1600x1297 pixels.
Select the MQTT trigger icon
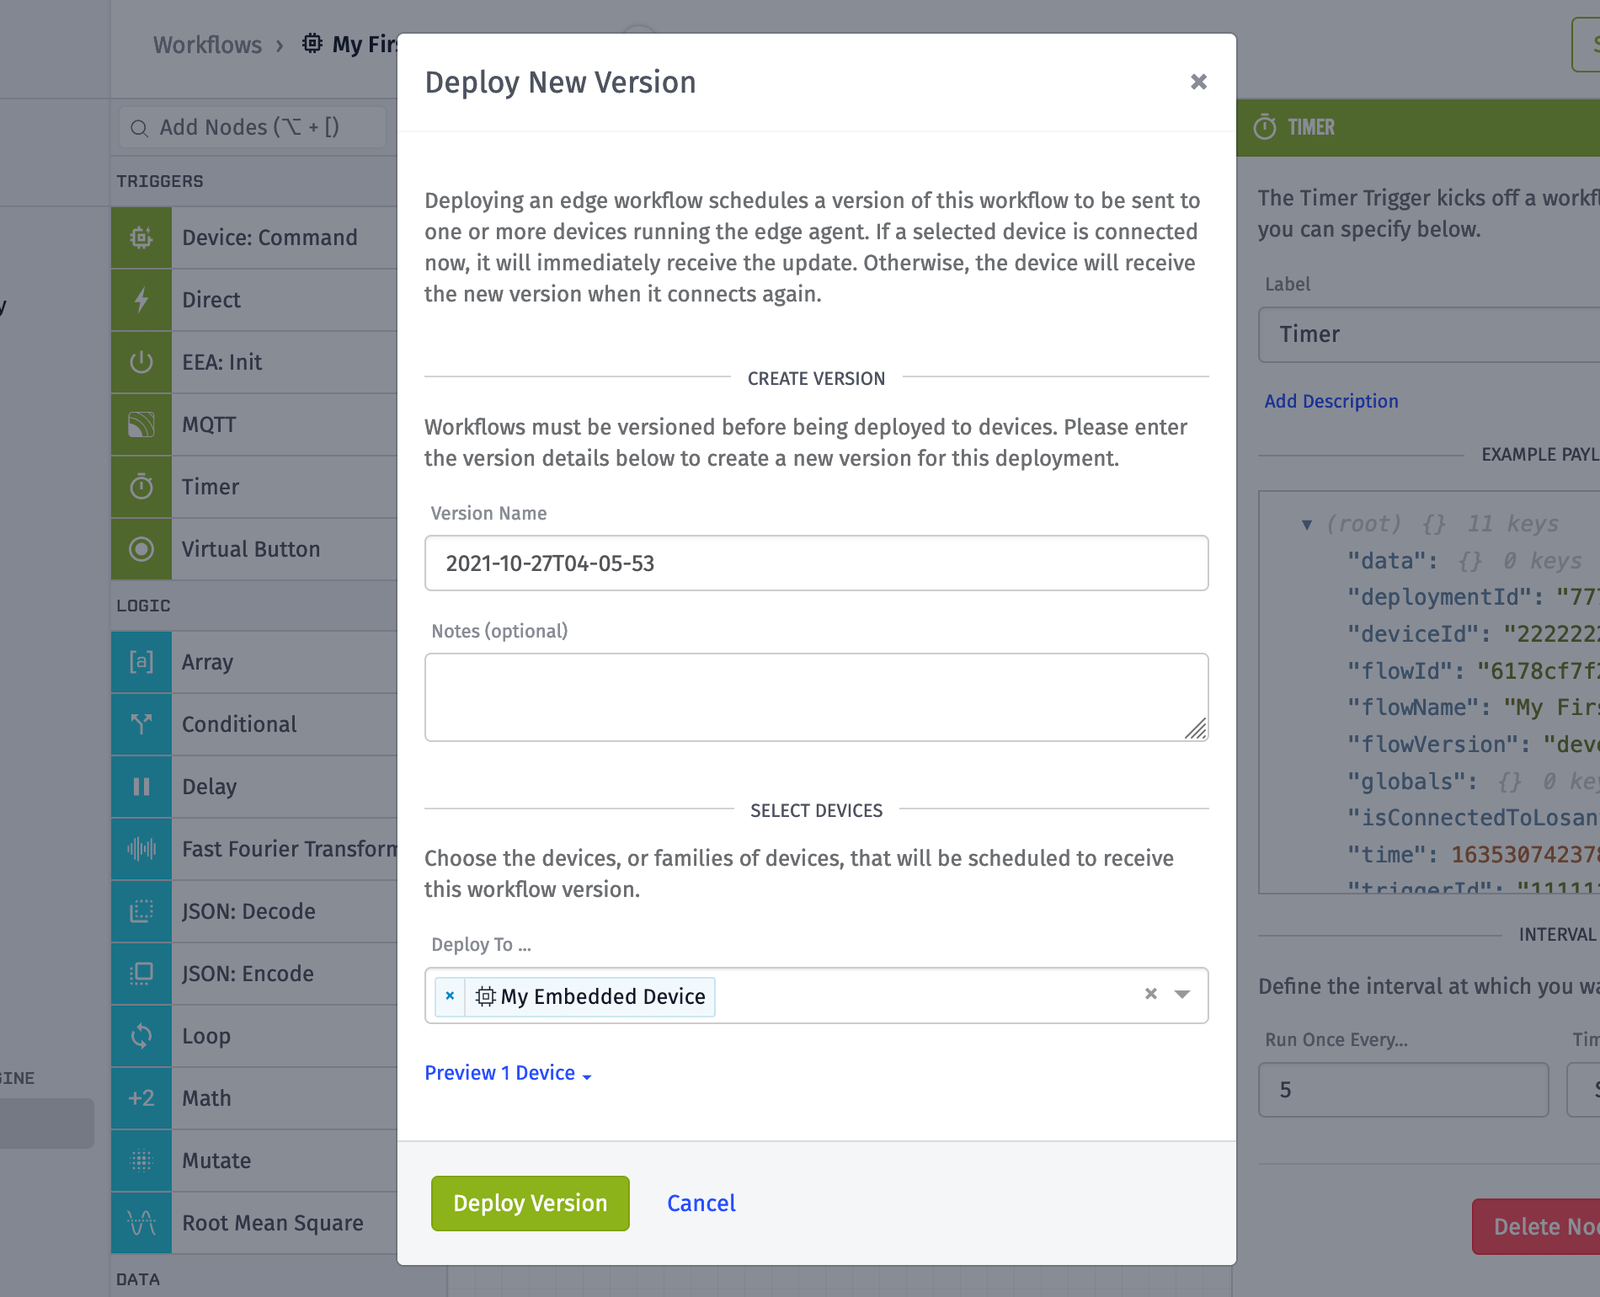pyautogui.click(x=141, y=425)
